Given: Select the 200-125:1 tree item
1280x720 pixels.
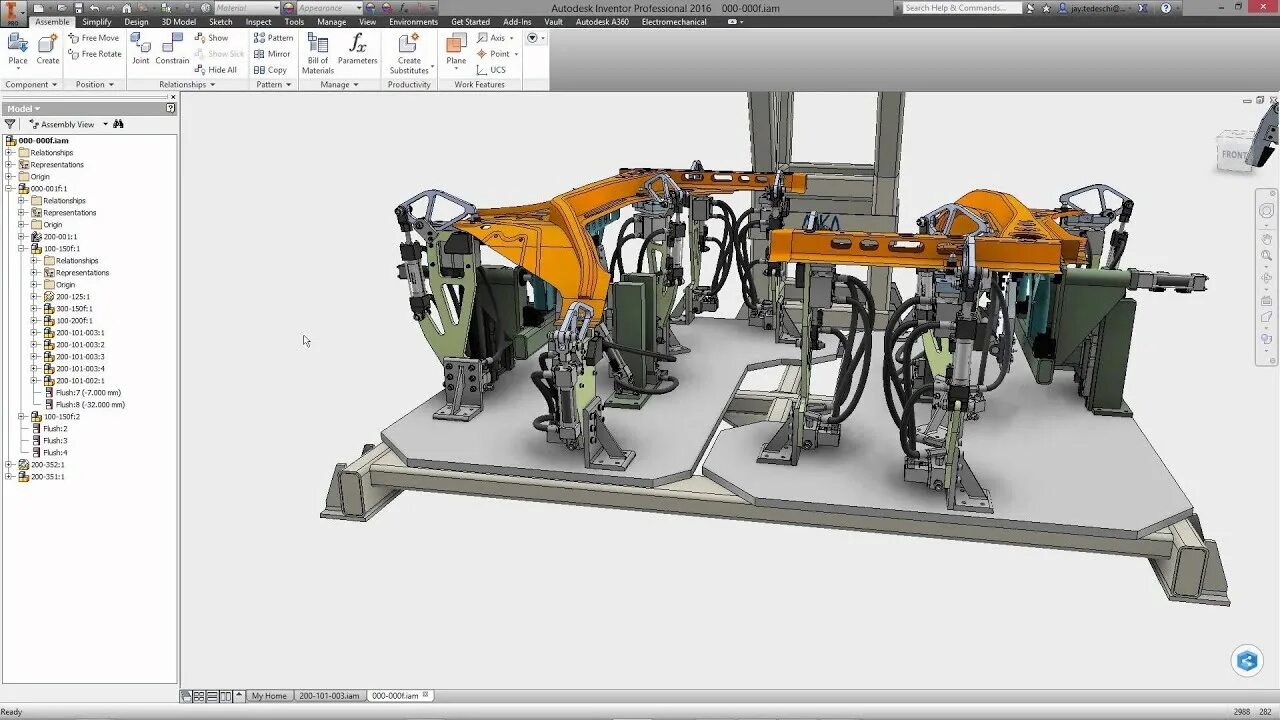Looking at the screenshot, I should click(x=66, y=296).
